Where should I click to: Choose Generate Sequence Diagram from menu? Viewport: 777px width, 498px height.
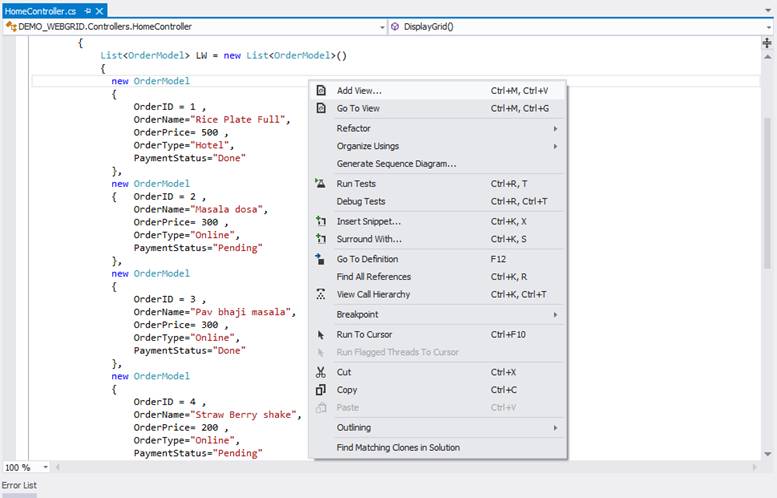coord(396,163)
